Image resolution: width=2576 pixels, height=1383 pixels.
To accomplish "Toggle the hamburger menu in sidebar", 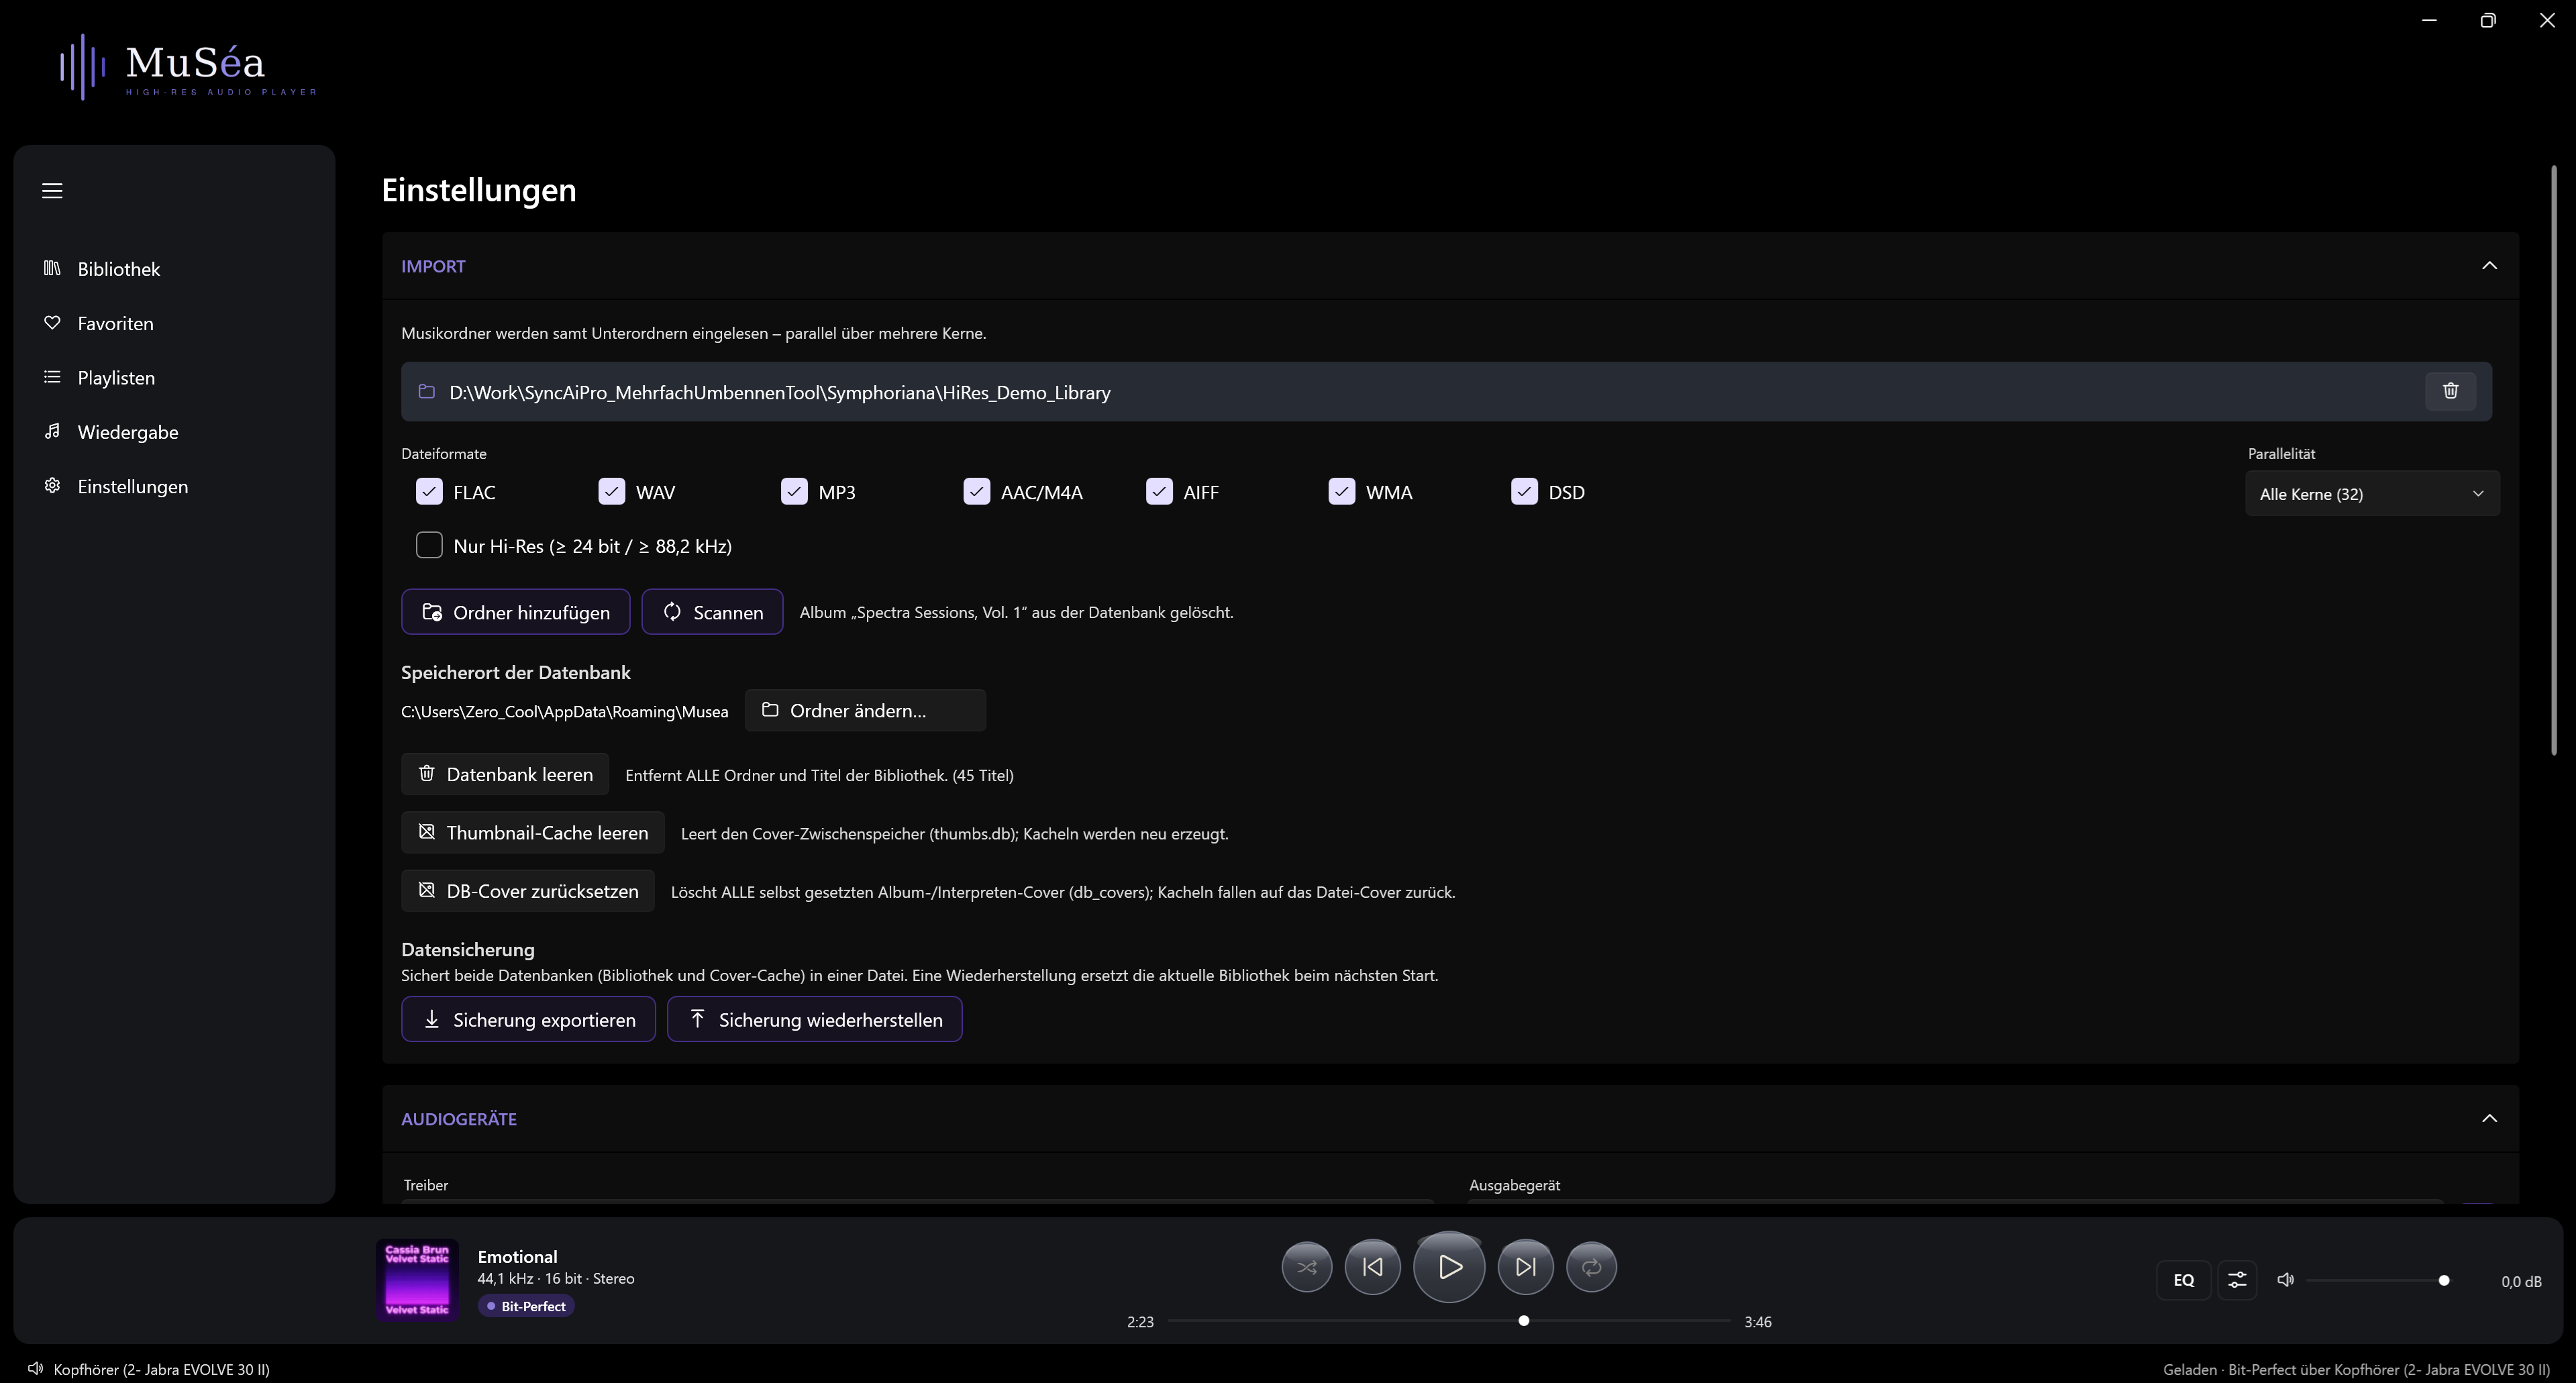I will coord(52,190).
